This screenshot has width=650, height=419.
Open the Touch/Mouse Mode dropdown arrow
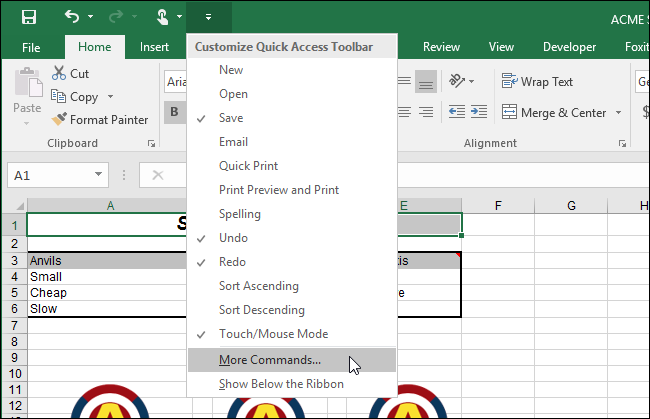click(x=179, y=17)
